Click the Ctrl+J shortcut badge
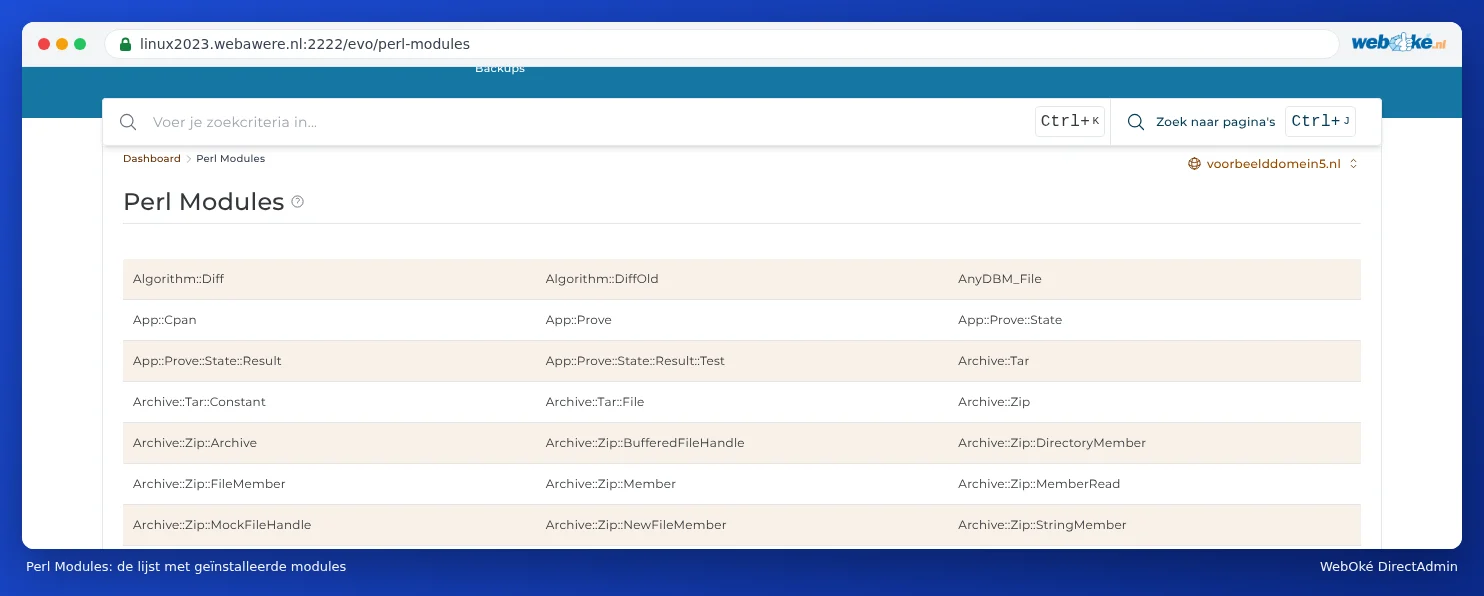 tap(1321, 122)
